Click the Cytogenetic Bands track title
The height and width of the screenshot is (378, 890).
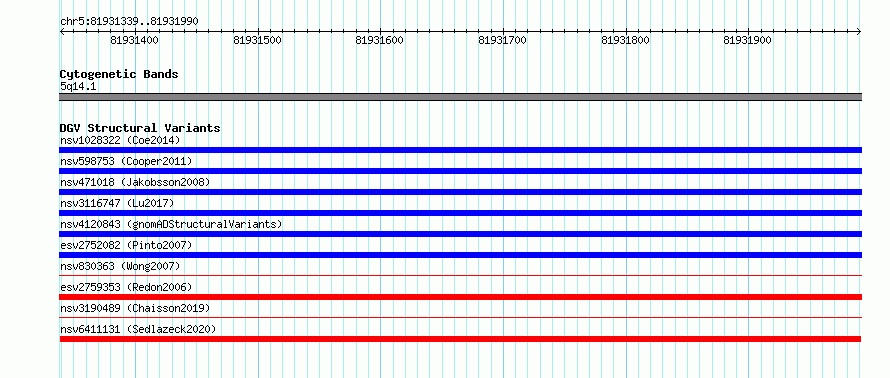click(x=119, y=74)
